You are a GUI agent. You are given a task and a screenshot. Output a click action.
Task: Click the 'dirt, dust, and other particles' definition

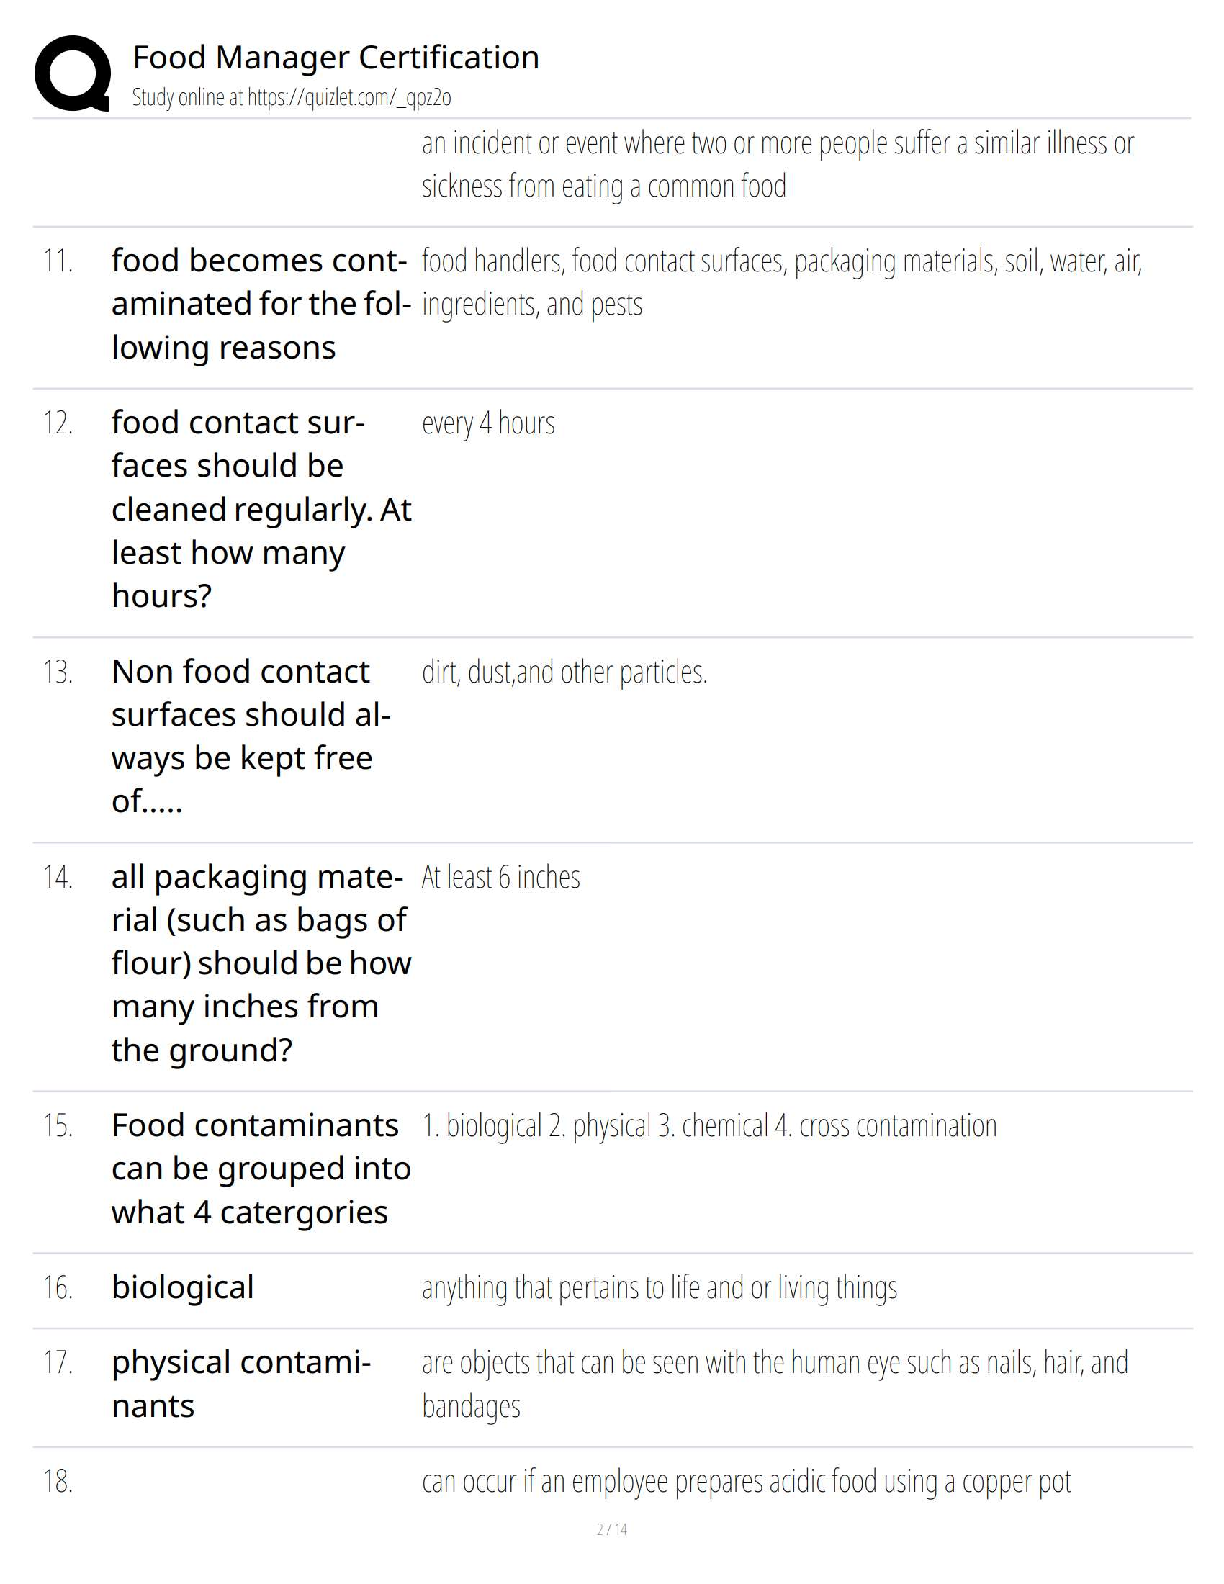(x=564, y=673)
